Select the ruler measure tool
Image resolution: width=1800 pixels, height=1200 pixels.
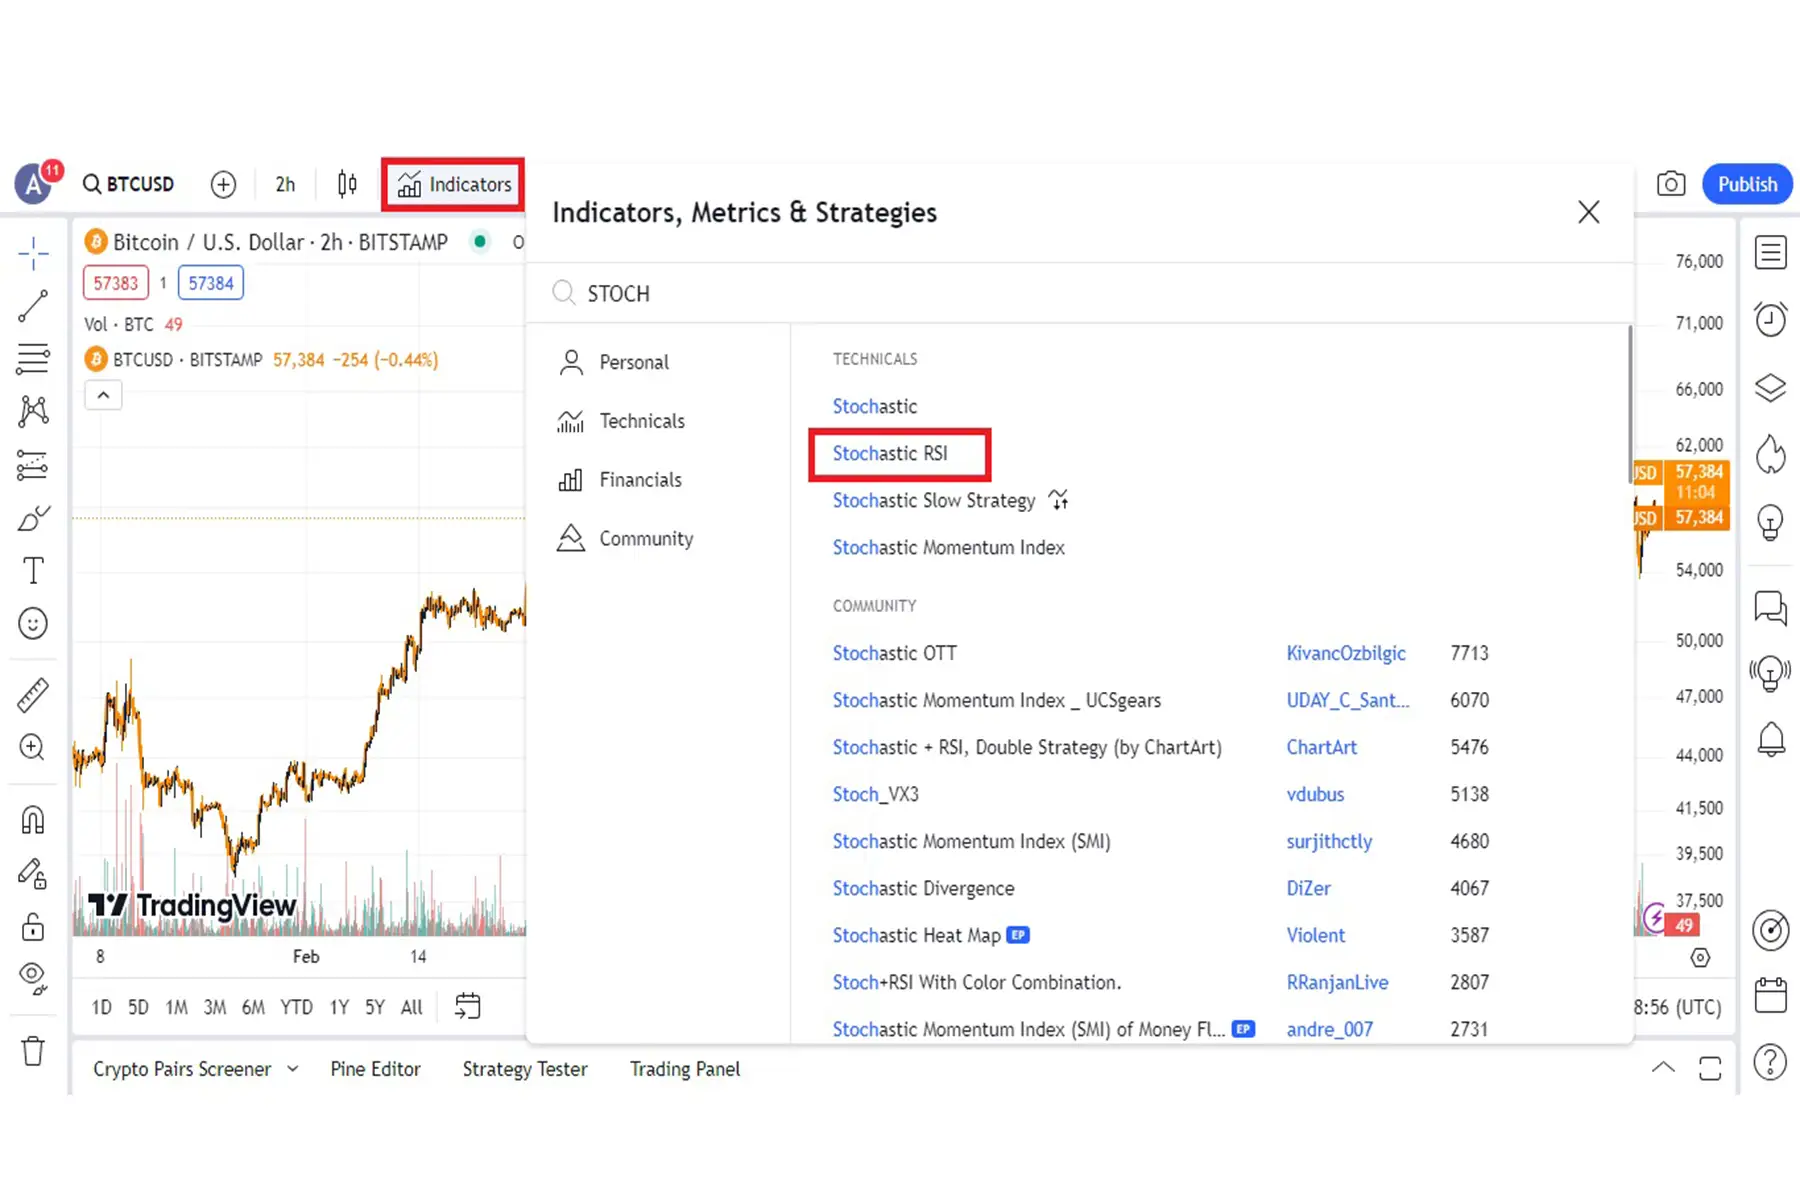(x=33, y=695)
